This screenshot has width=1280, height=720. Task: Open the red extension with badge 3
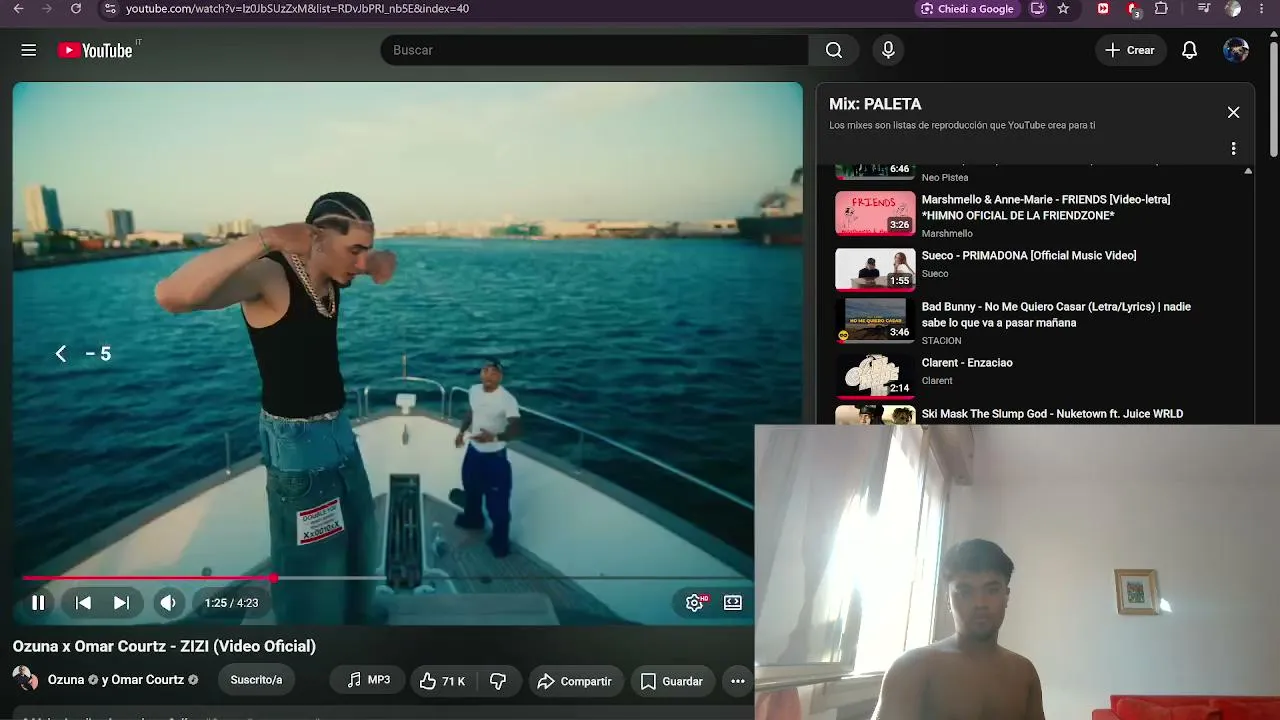(1133, 10)
